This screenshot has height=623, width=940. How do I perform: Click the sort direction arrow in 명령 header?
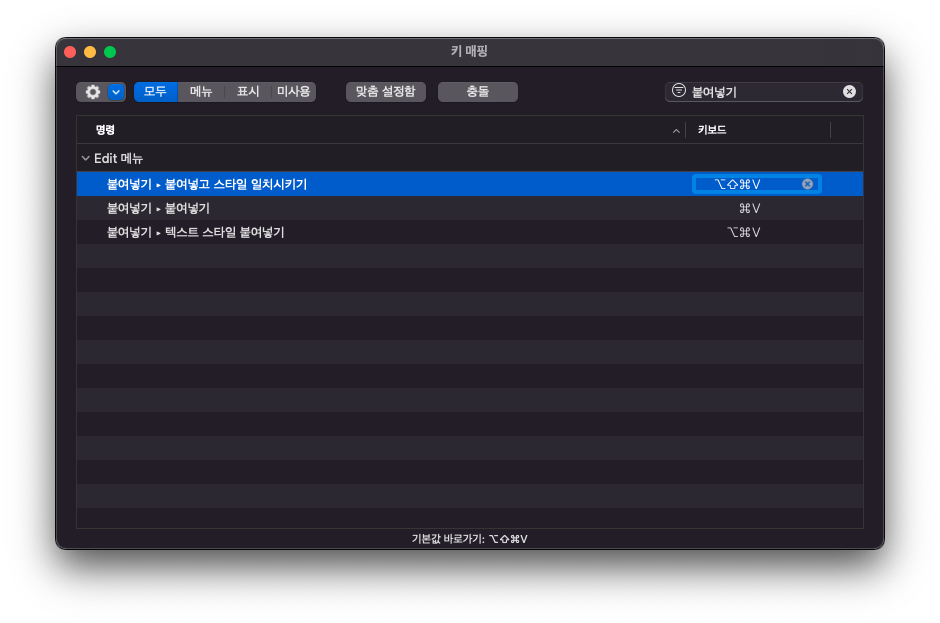tap(676, 131)
